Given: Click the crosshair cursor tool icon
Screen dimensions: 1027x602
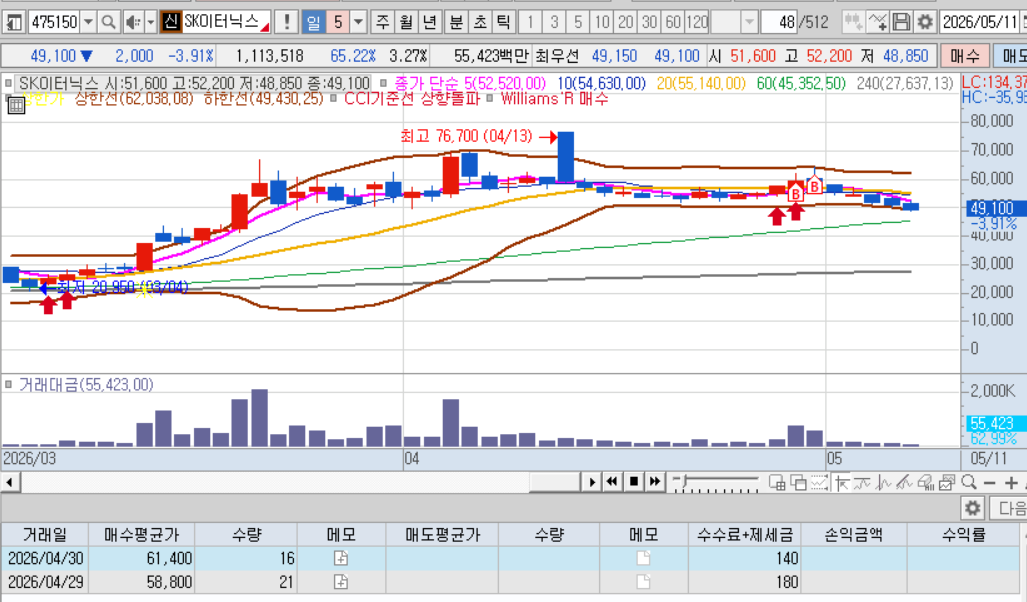Looking at the screenshot, I should pos(841,483).
